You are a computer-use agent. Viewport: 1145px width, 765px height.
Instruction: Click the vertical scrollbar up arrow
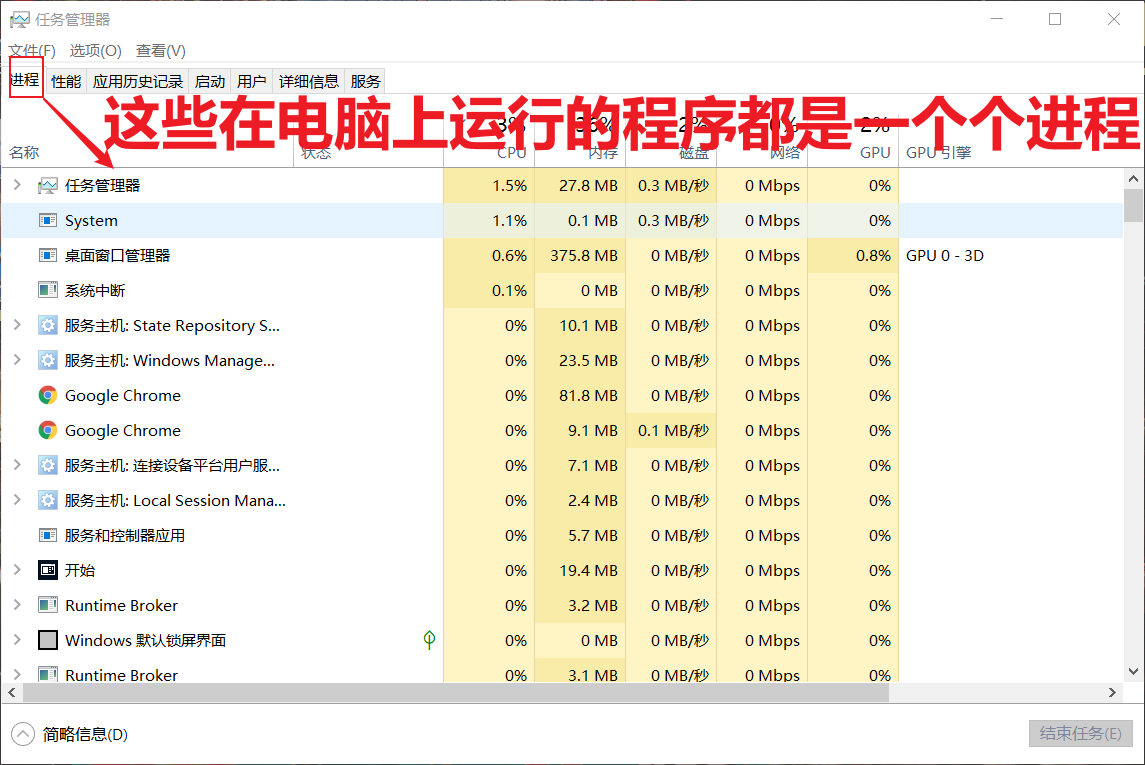point(1133,179)
